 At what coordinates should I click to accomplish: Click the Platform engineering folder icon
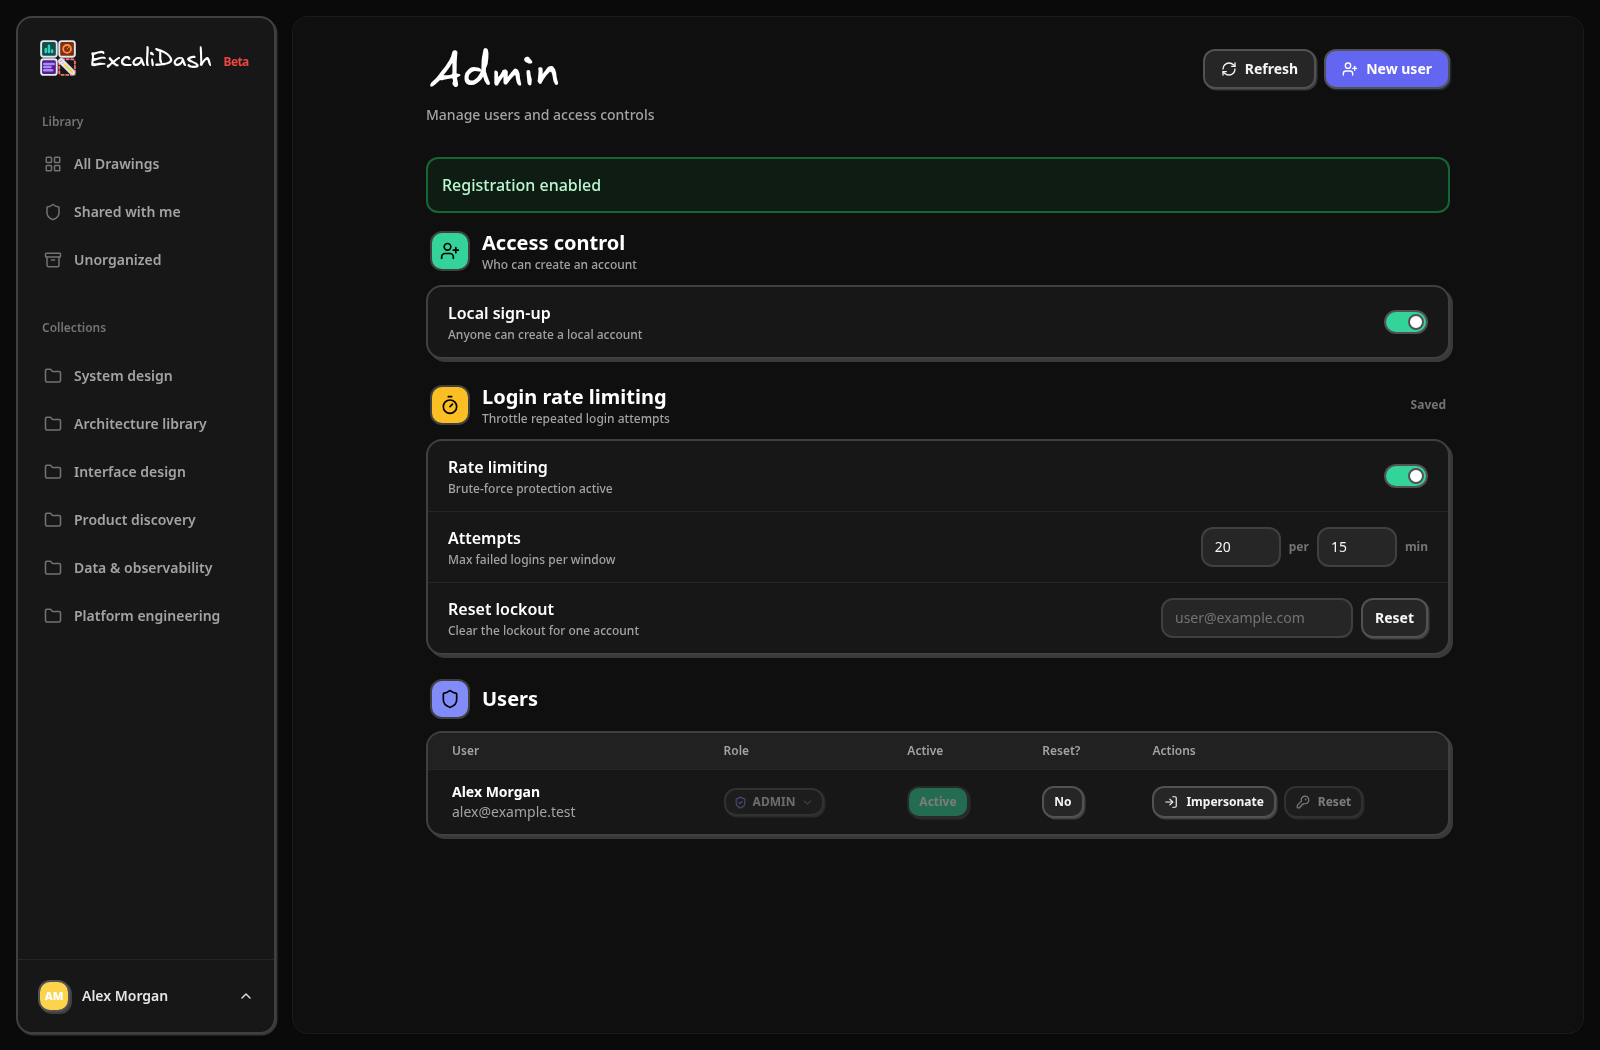click(x=53, y=616)
